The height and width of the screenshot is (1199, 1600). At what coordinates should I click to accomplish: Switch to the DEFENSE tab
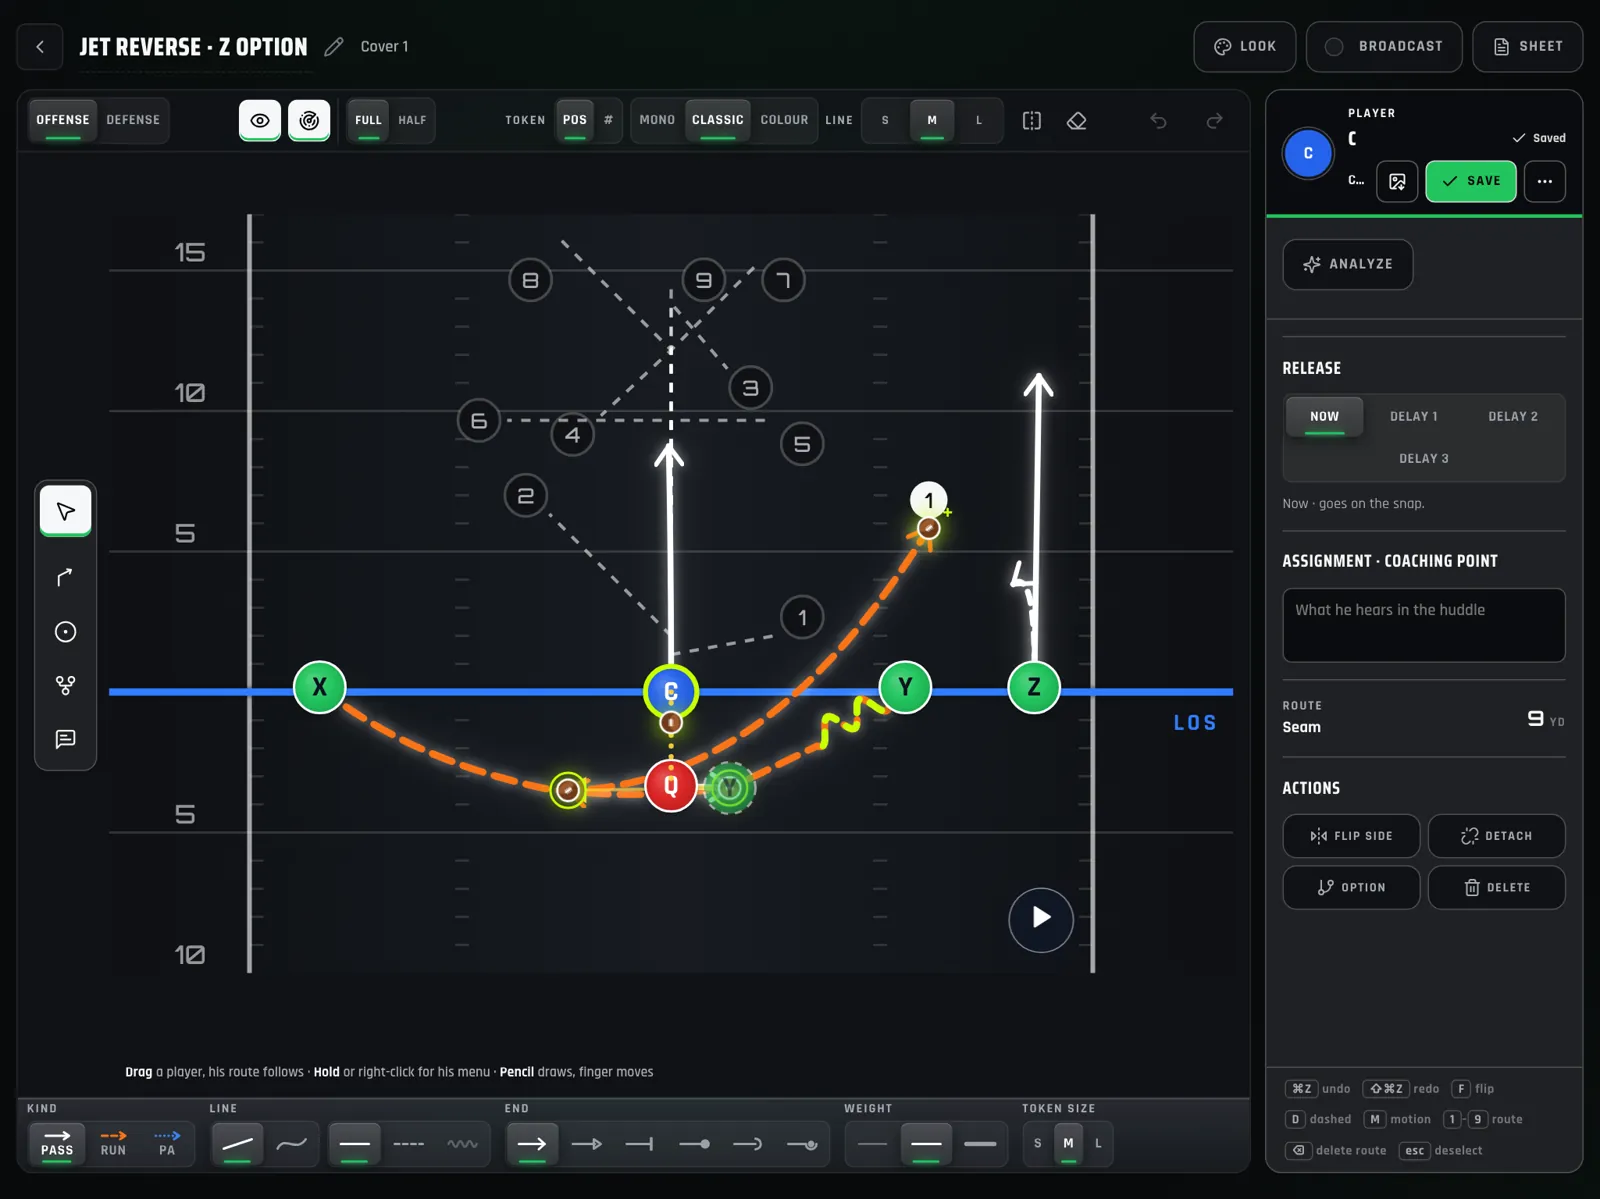[x=133, y=120]
